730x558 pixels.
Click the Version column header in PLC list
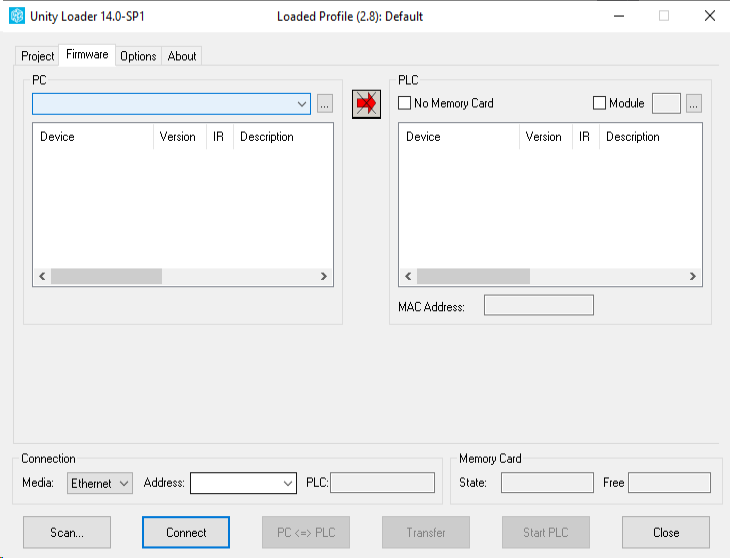click(x=546, y=137)
